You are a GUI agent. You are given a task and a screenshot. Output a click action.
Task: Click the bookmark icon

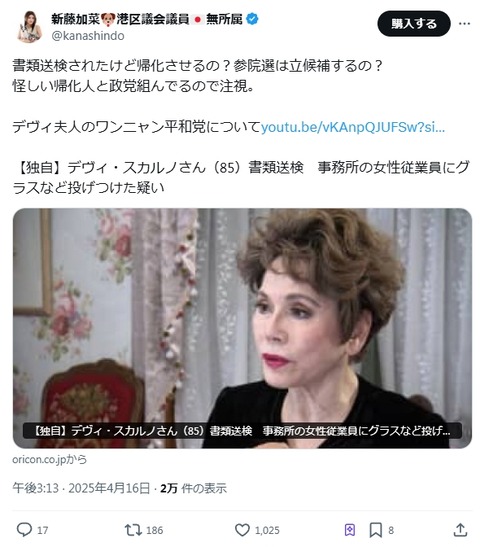pos(376,530)
